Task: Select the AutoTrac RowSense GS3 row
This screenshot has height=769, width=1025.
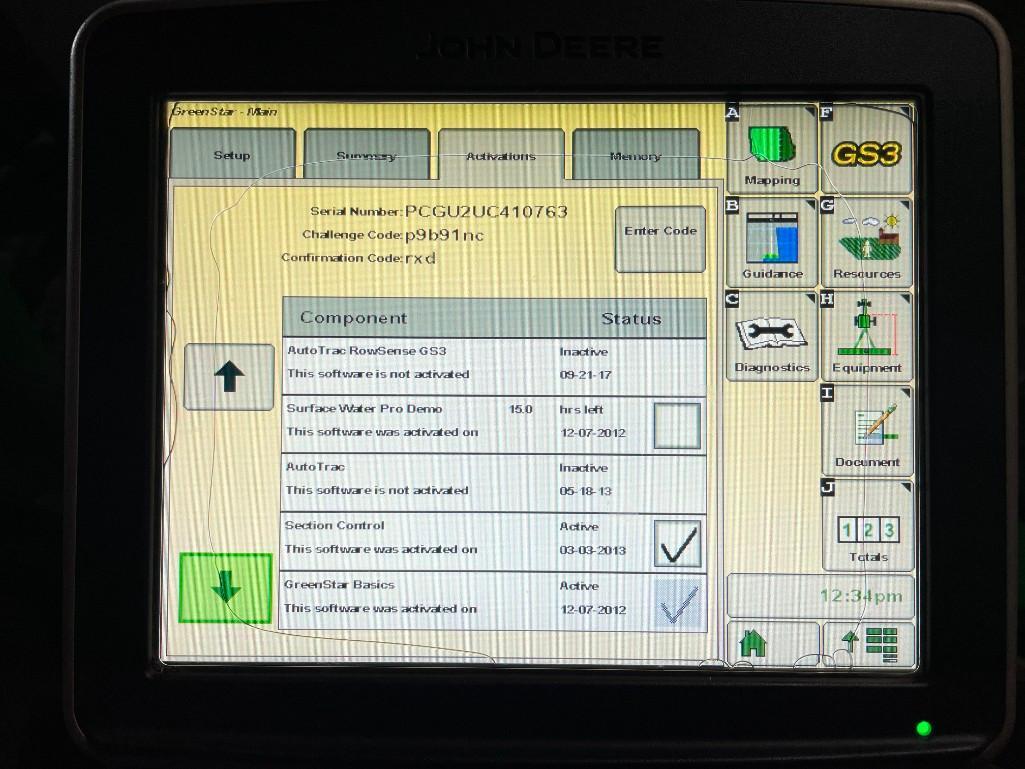Action: pyautogui.click(x=494, y=367)
